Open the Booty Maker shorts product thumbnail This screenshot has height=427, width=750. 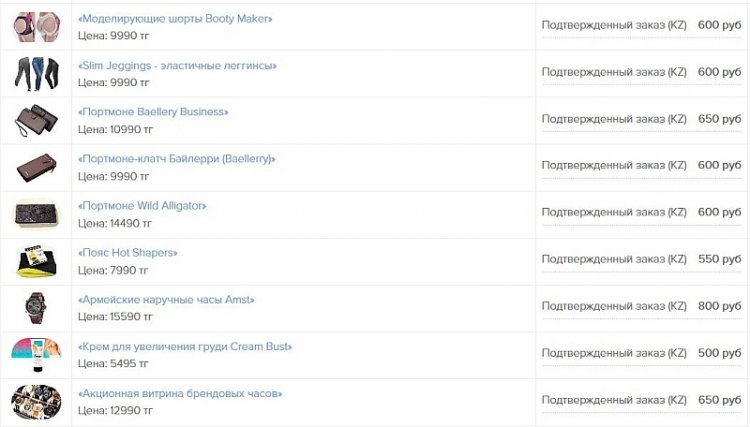[x=36, y=27]
